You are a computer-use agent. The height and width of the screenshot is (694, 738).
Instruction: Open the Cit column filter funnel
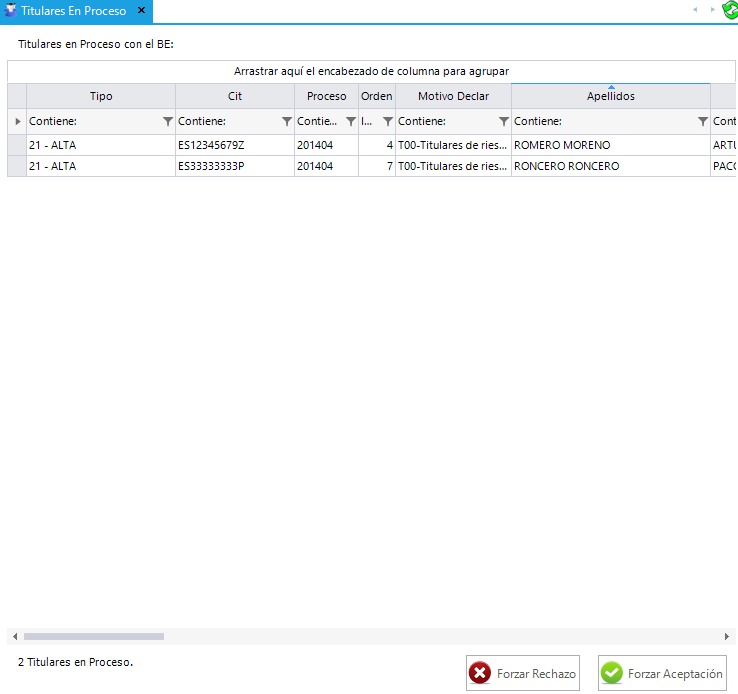[x=287, y=121]
